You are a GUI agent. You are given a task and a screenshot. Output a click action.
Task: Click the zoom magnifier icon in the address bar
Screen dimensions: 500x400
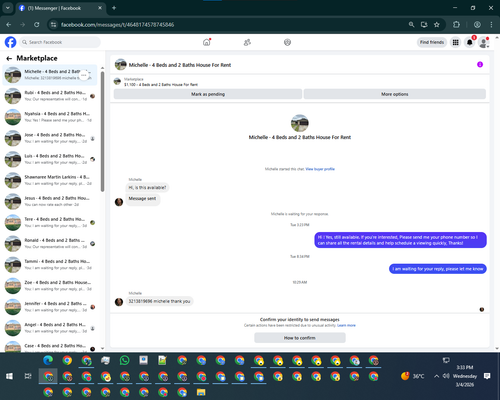coord(411,25)
